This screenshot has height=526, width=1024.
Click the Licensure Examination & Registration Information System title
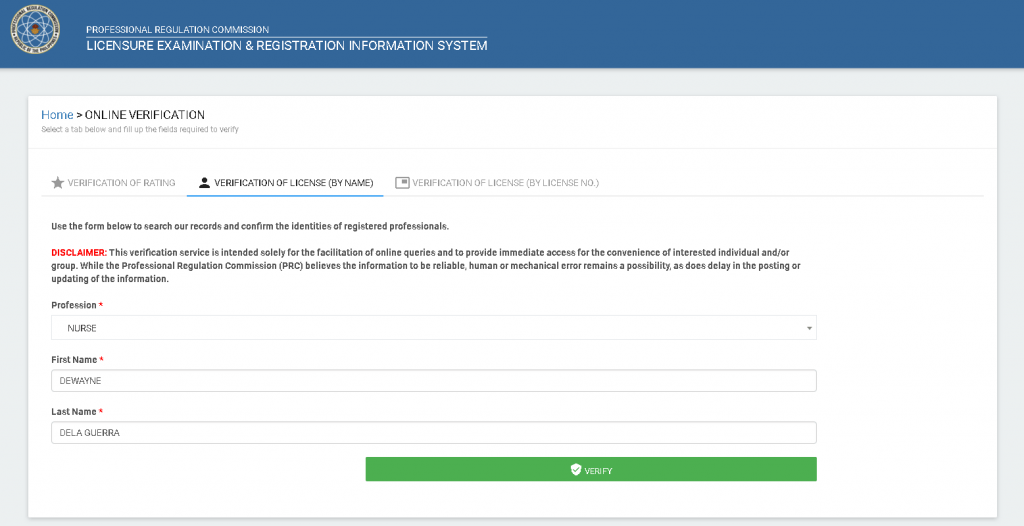(x=287, y=46)
